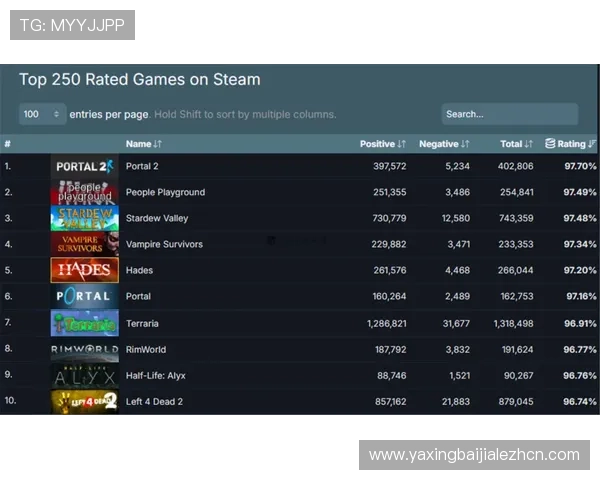Open the Stardew Valley thumbnail image
Viewport: 600px width, 480px height.
(85, 218)
